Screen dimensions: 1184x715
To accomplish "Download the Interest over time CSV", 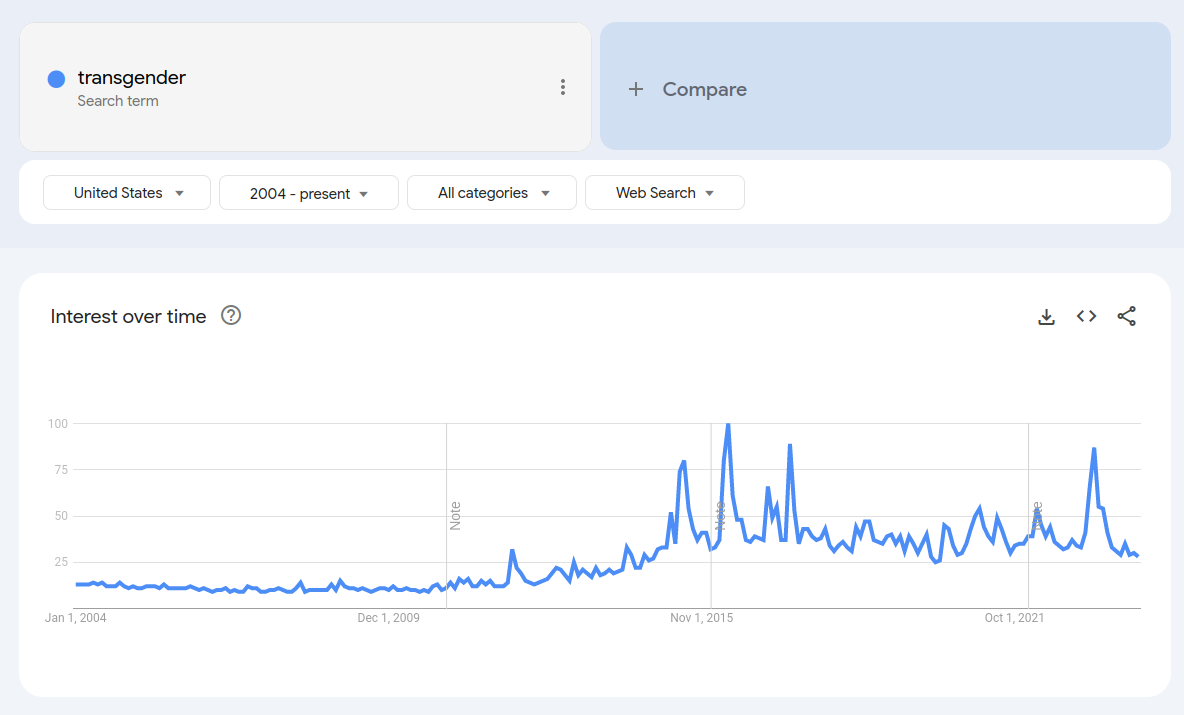I will coord(1046,316).
